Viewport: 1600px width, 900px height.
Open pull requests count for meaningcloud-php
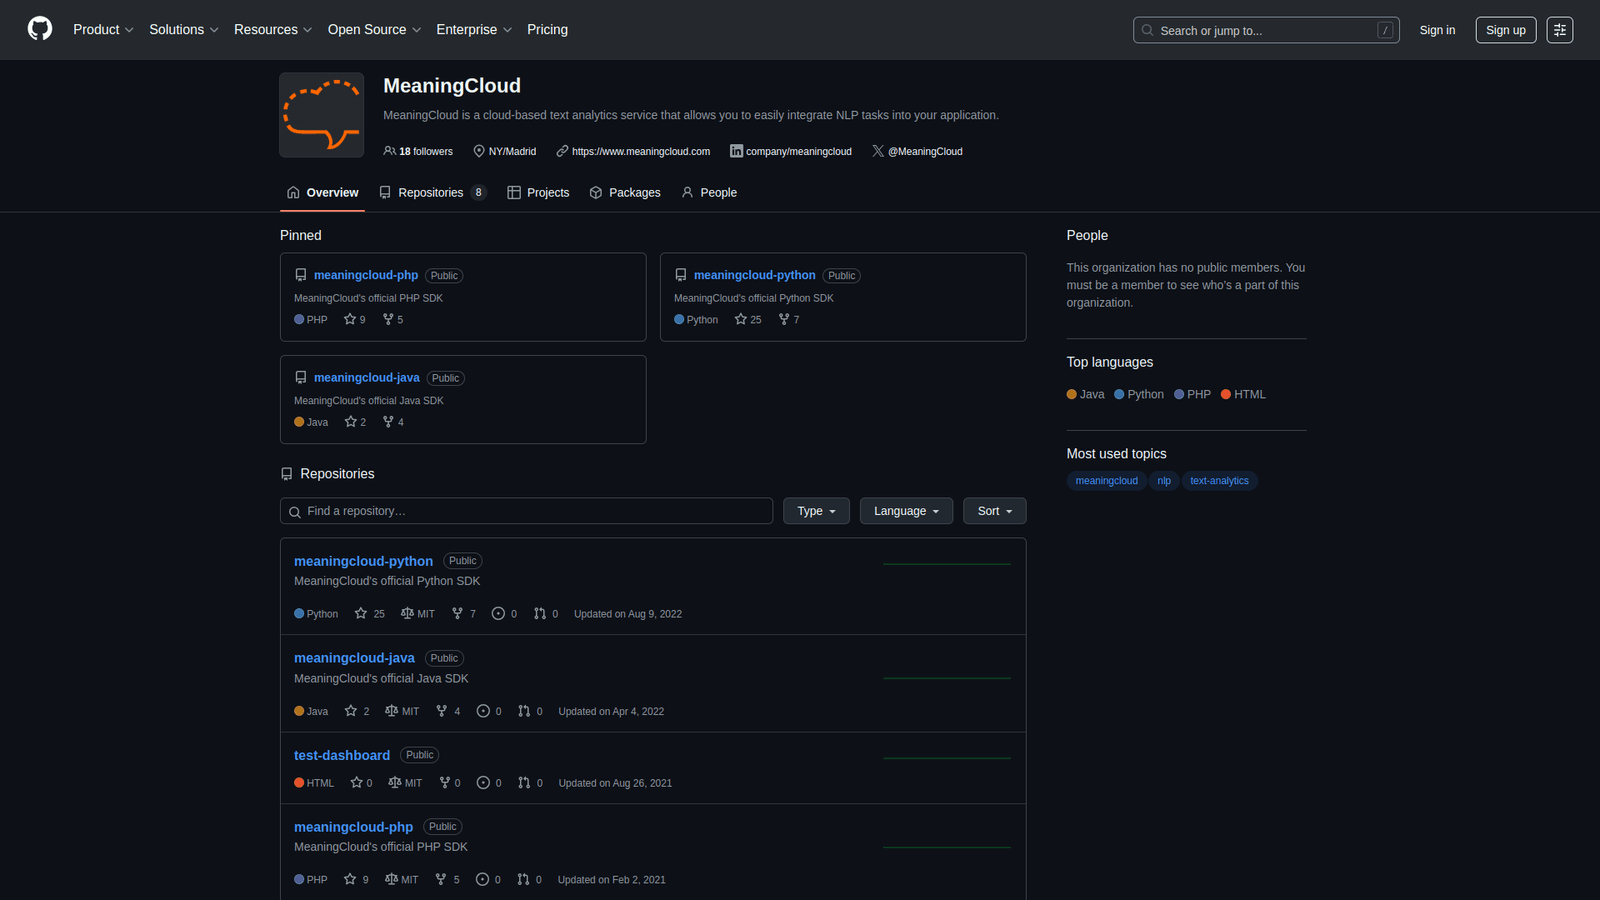(529, 880)
